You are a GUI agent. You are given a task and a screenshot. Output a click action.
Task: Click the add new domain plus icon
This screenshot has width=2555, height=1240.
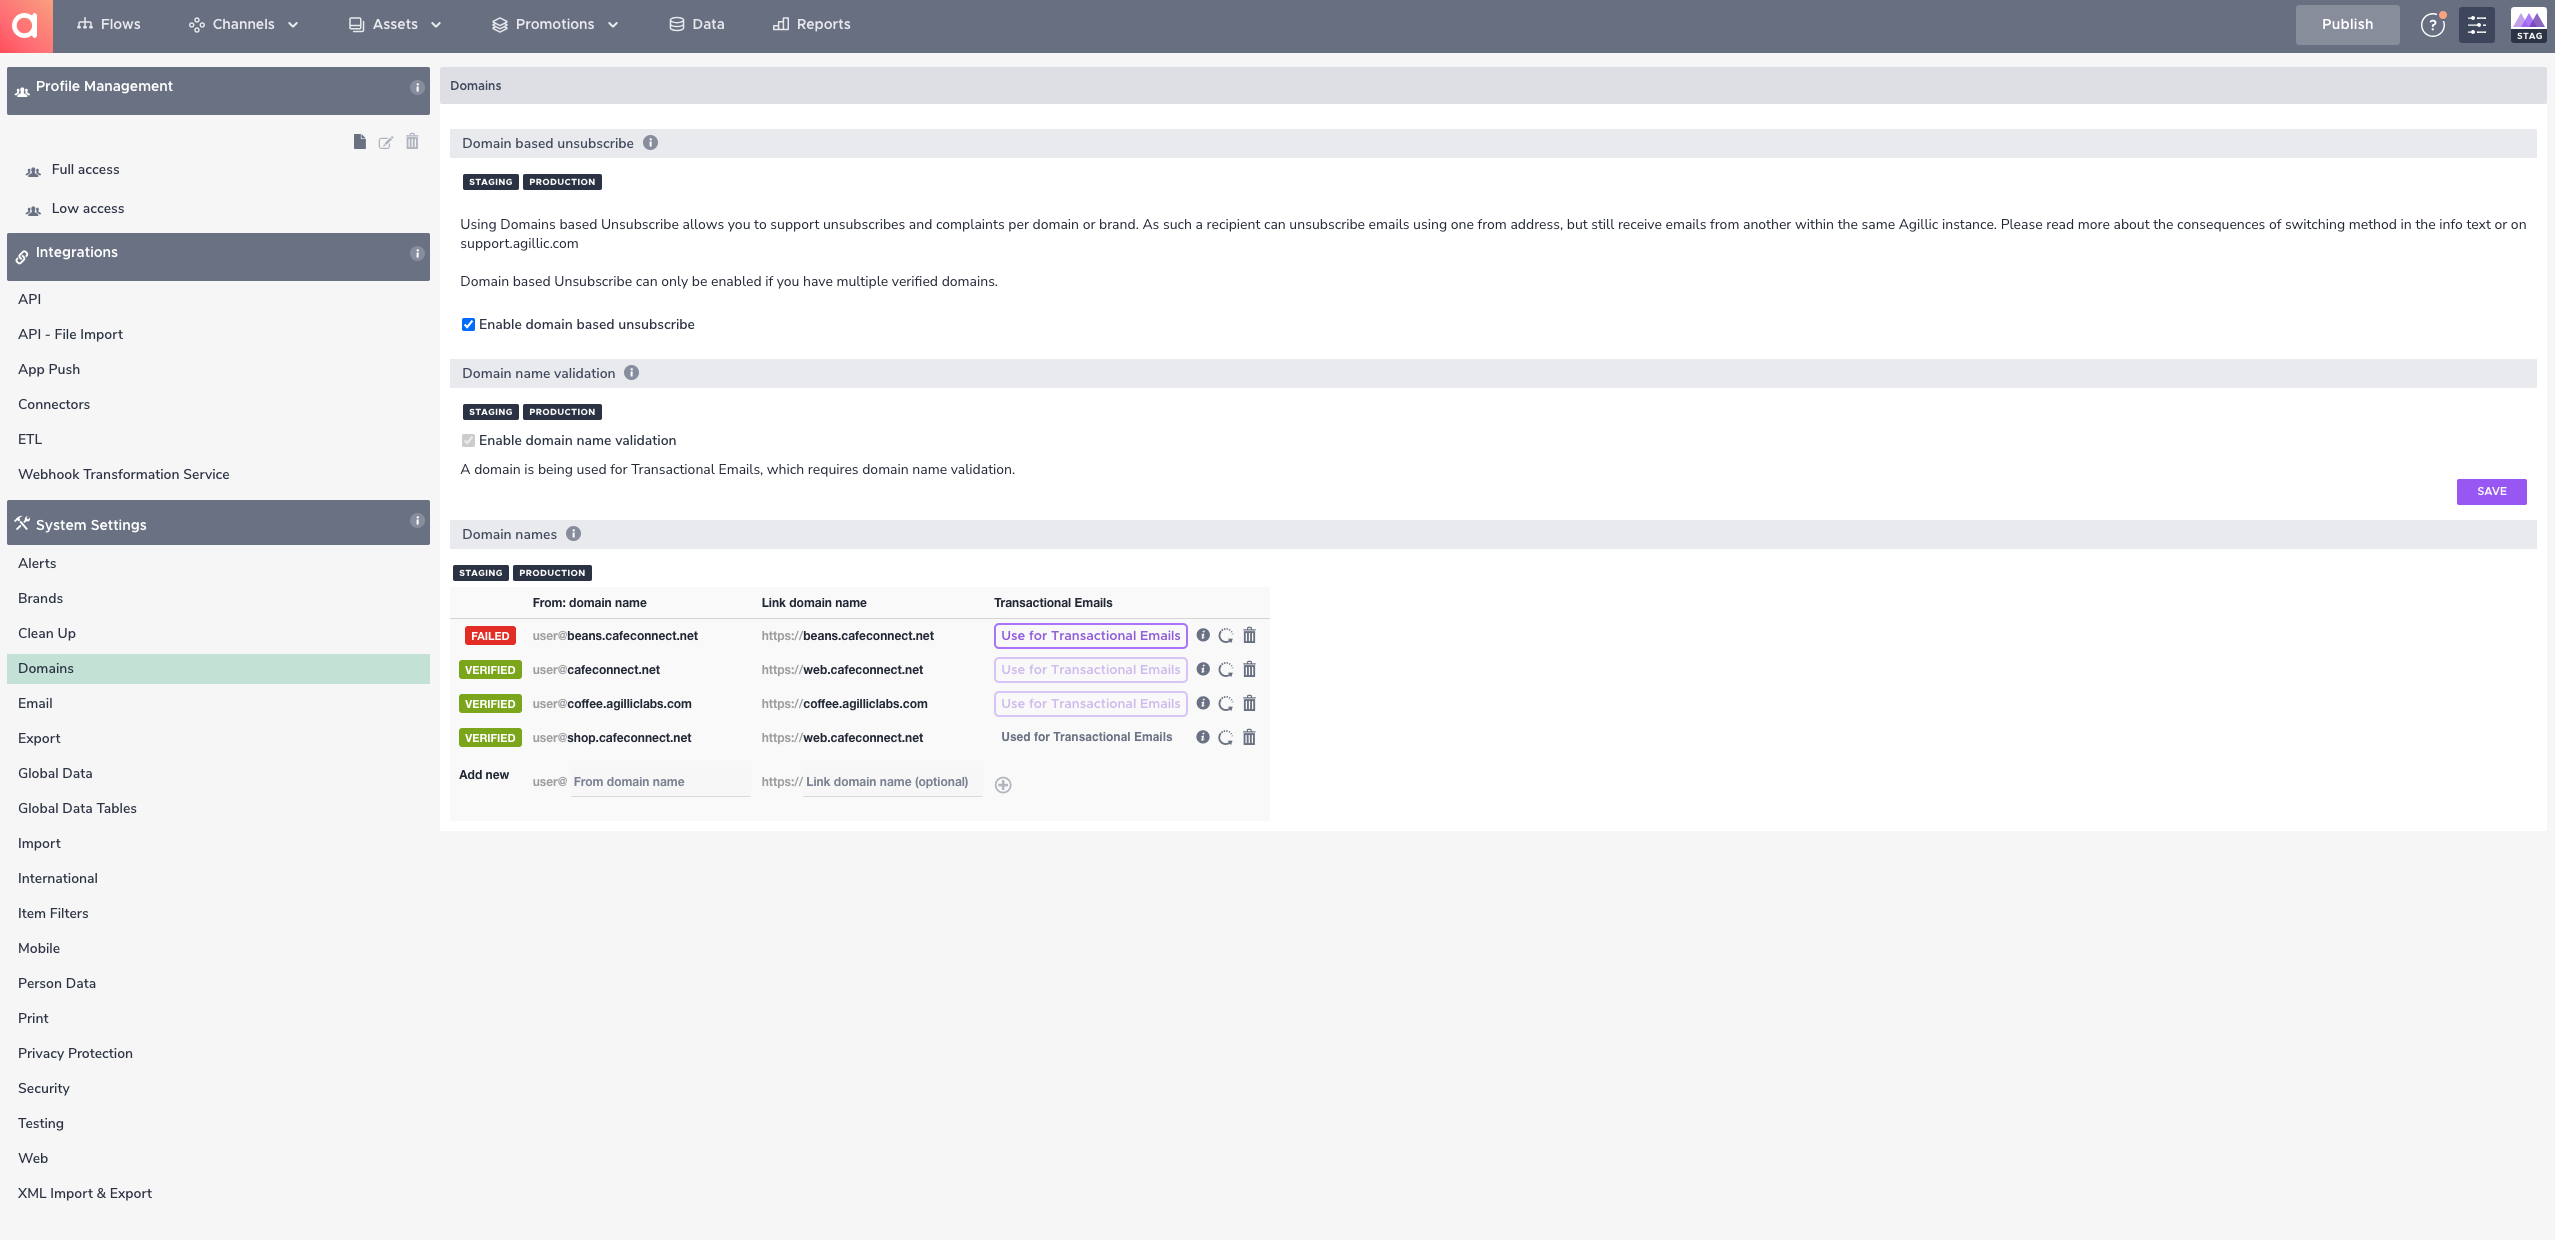point(1003,785)
